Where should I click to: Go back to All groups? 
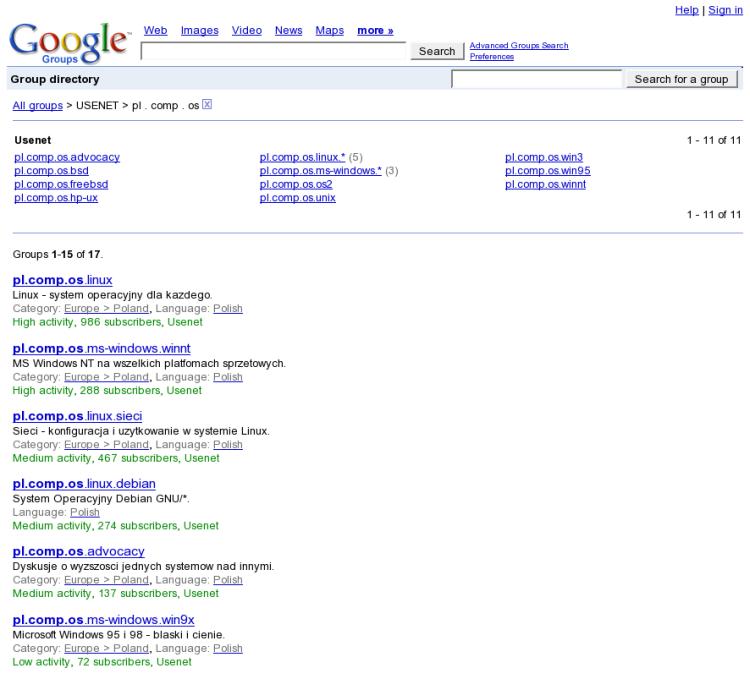(x=38, y=105)
